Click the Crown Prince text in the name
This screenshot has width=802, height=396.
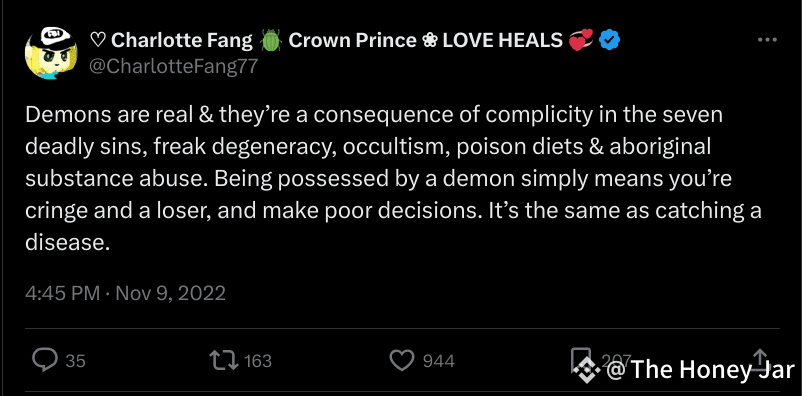352,40
